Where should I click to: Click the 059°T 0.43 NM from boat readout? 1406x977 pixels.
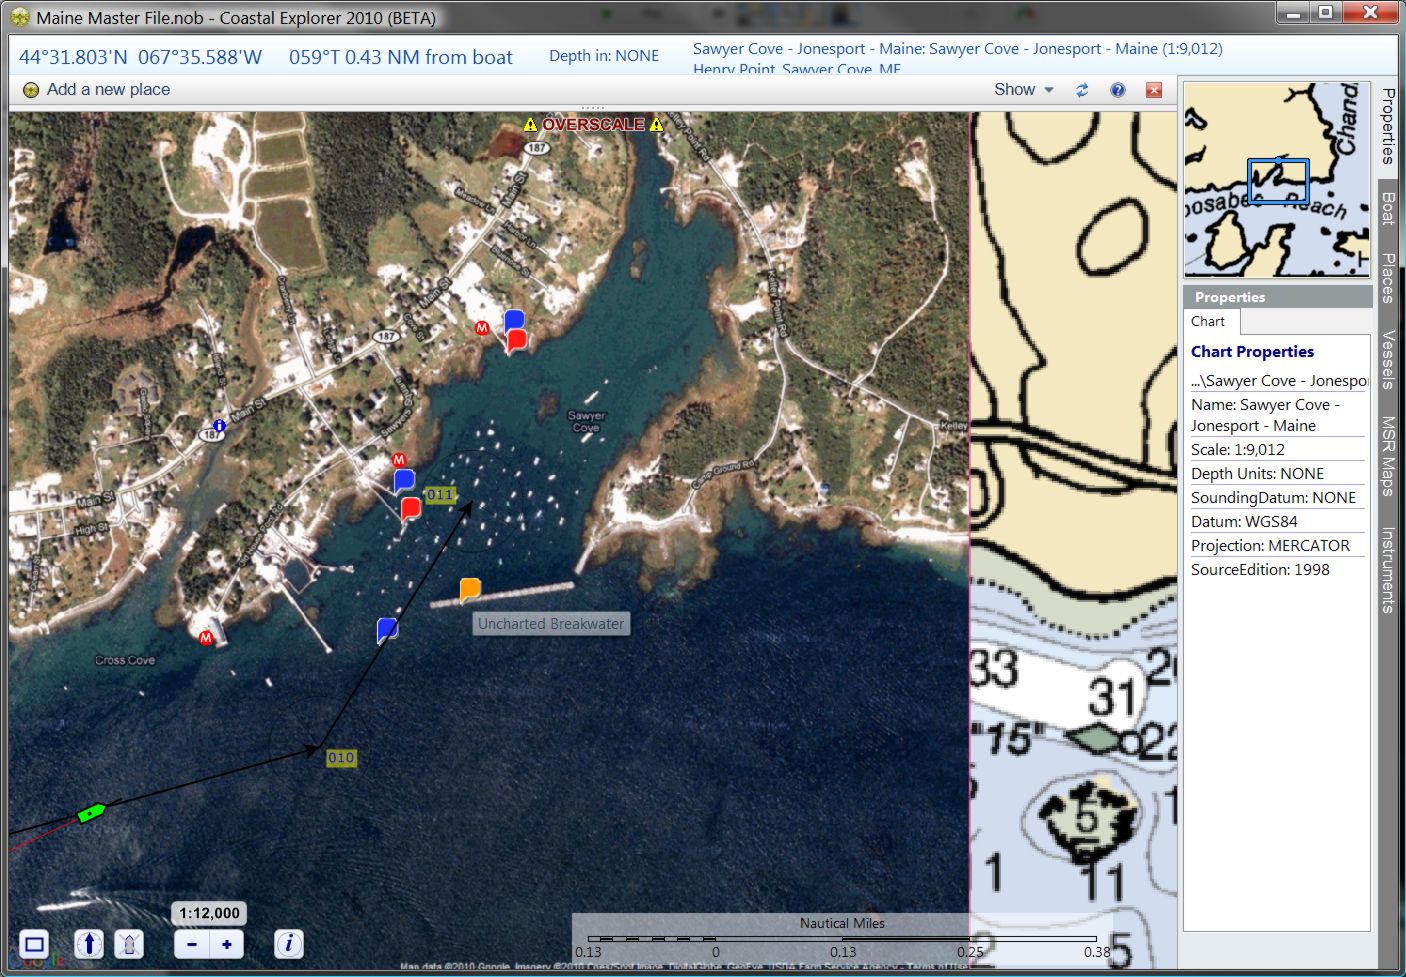pyautogui.click(x=401, y=58)
